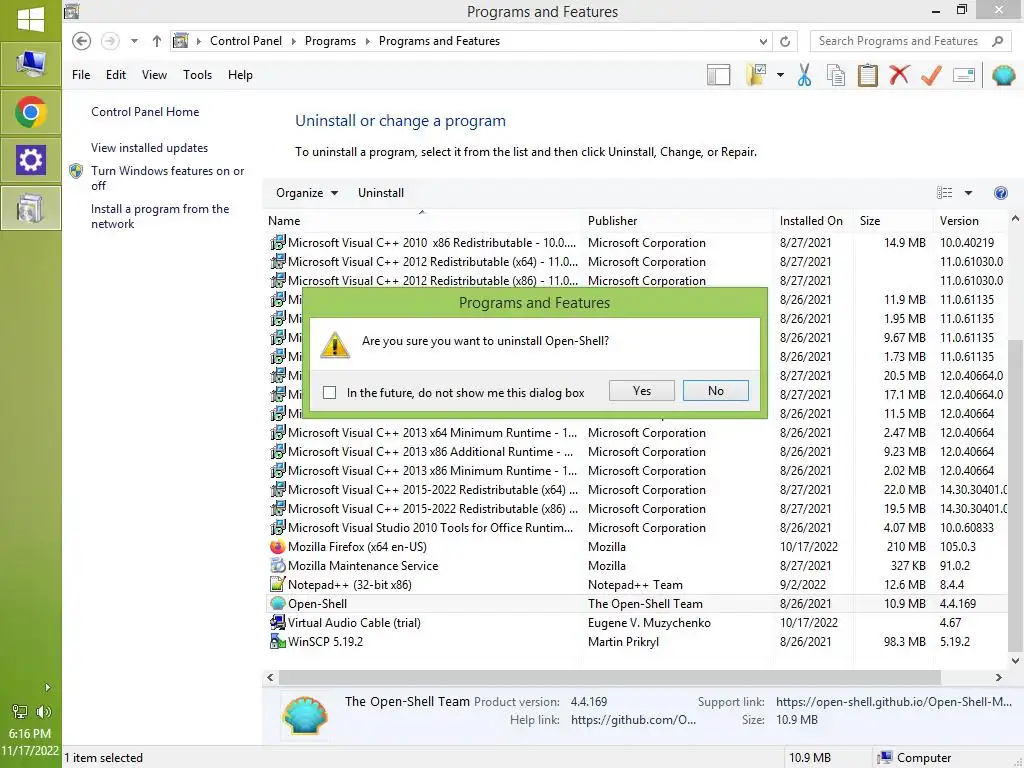Screen dimensions: 1024x768
Task: Sort by the Size column header
Action: point(893,221)
